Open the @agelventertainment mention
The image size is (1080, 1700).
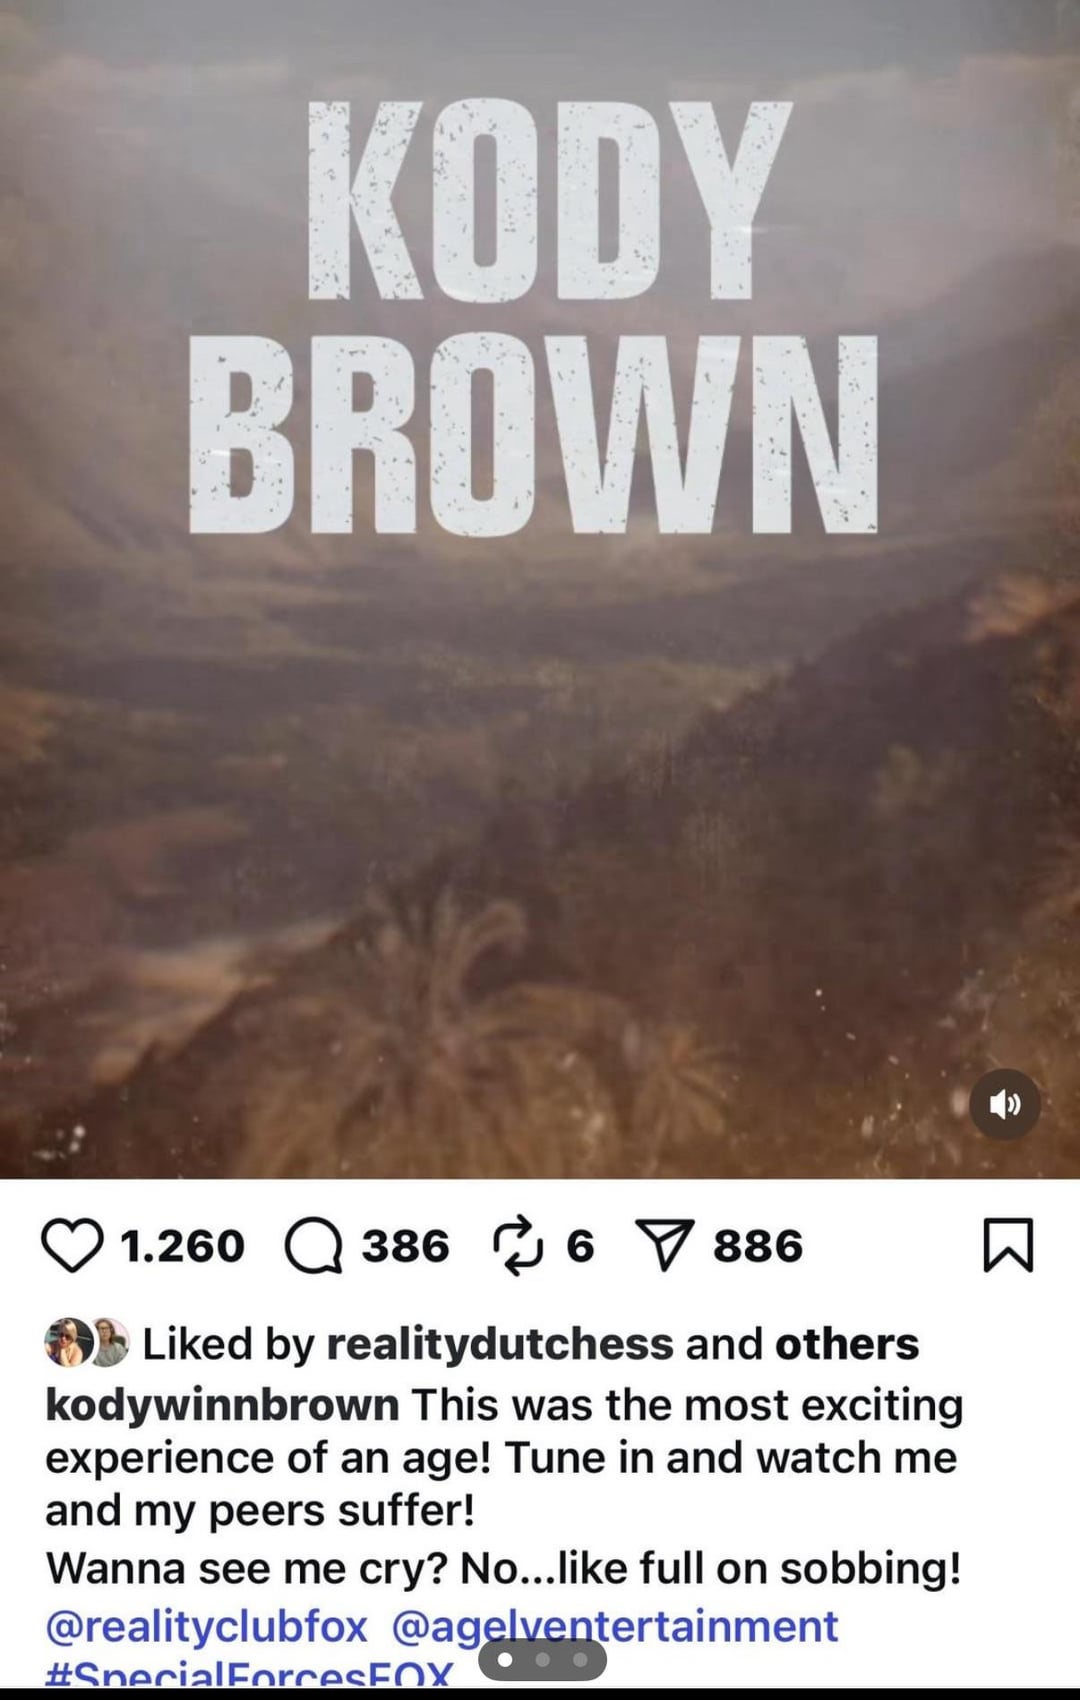pos(615,1626)
